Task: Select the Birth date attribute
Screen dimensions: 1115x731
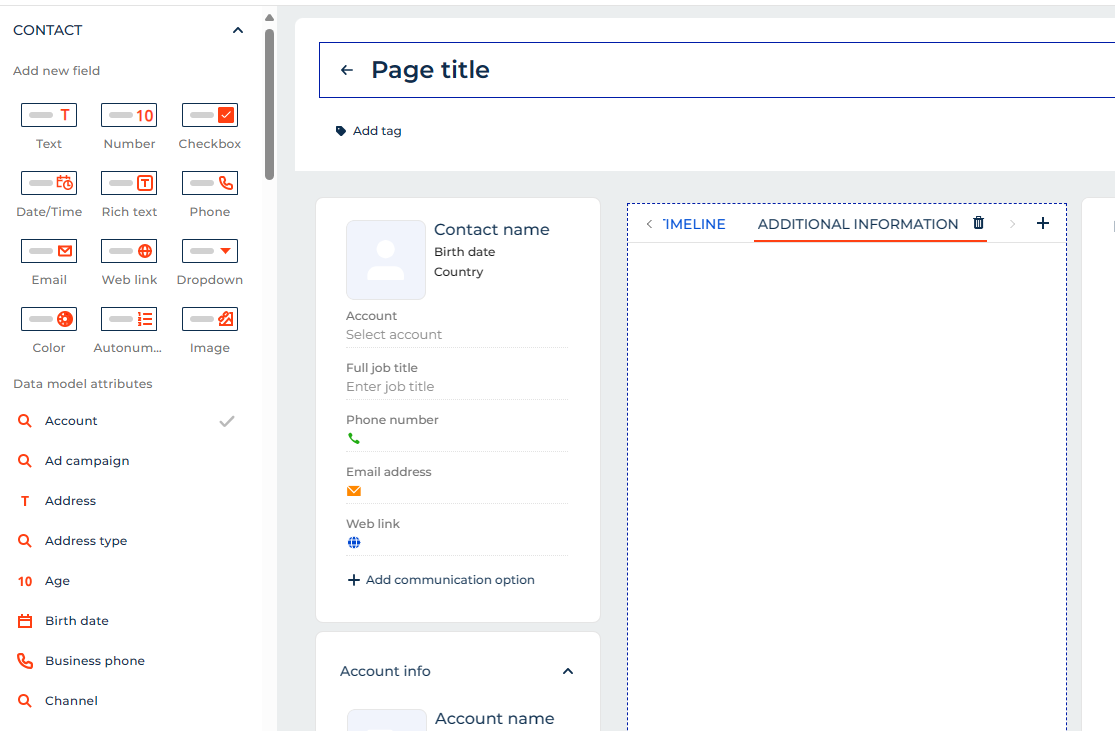Action: (77, 621)
